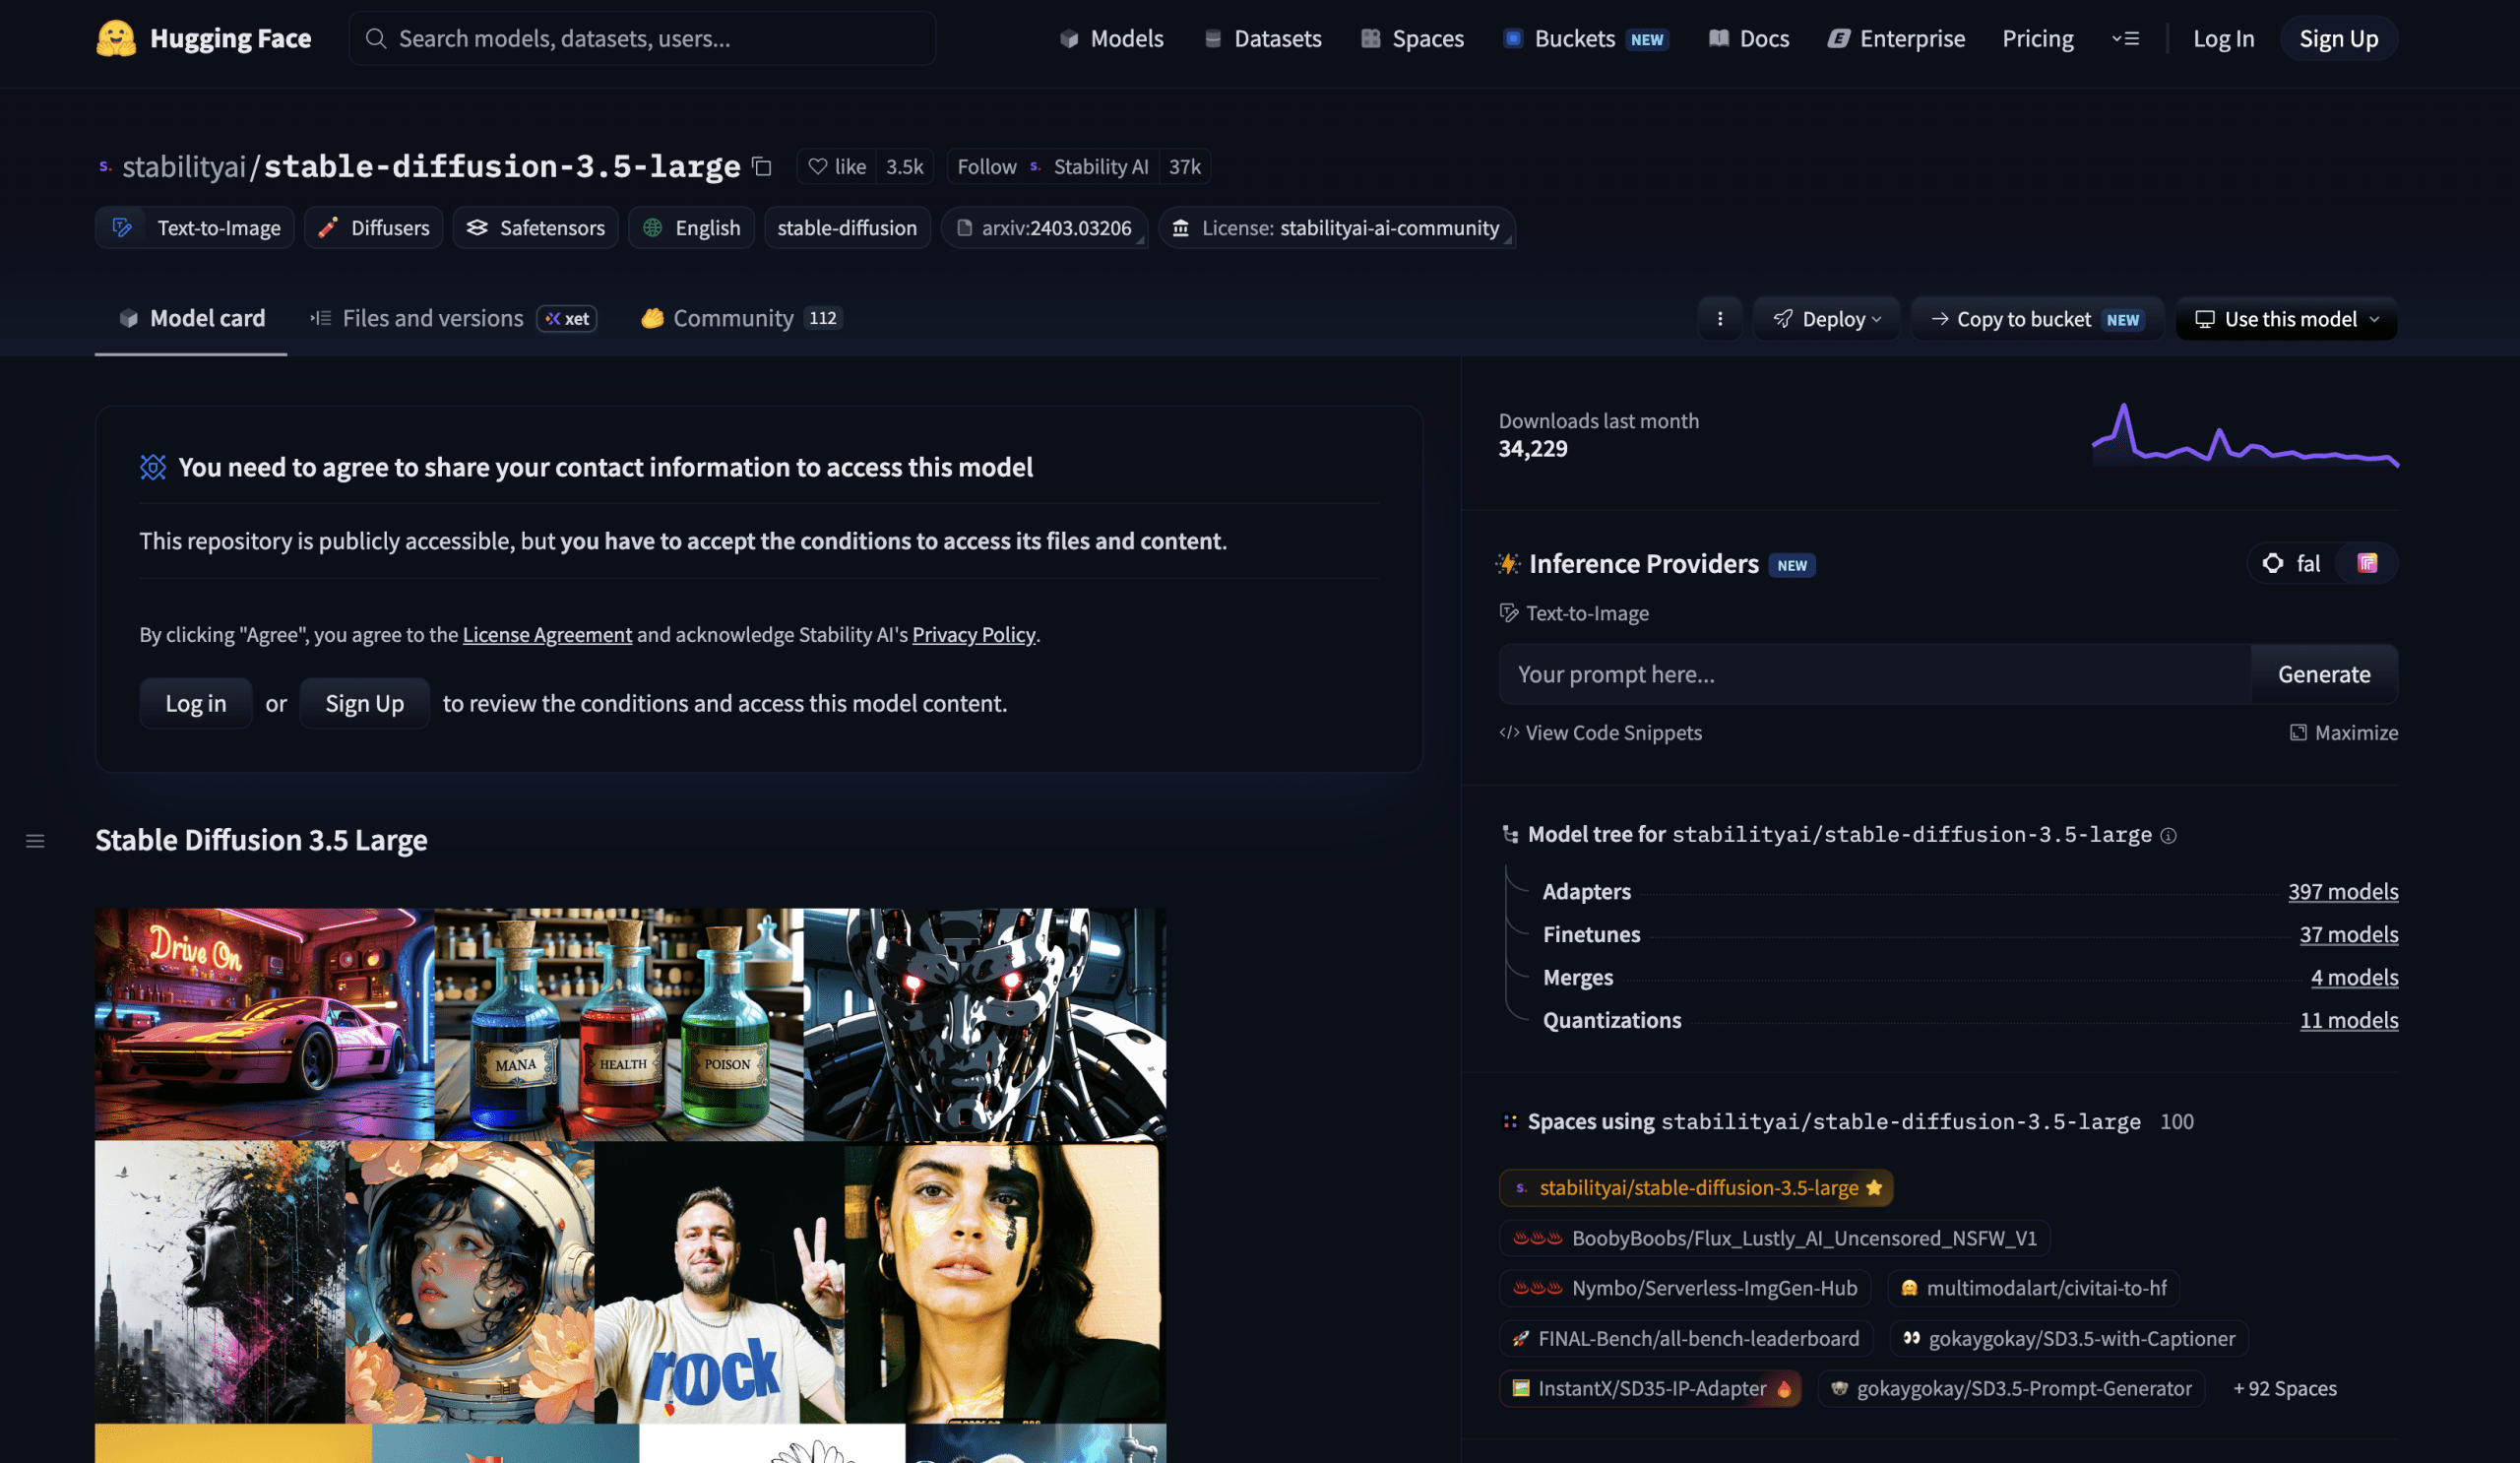Copy model name with the copy icon
2520x1463 pixels.
tap(762, 166)
